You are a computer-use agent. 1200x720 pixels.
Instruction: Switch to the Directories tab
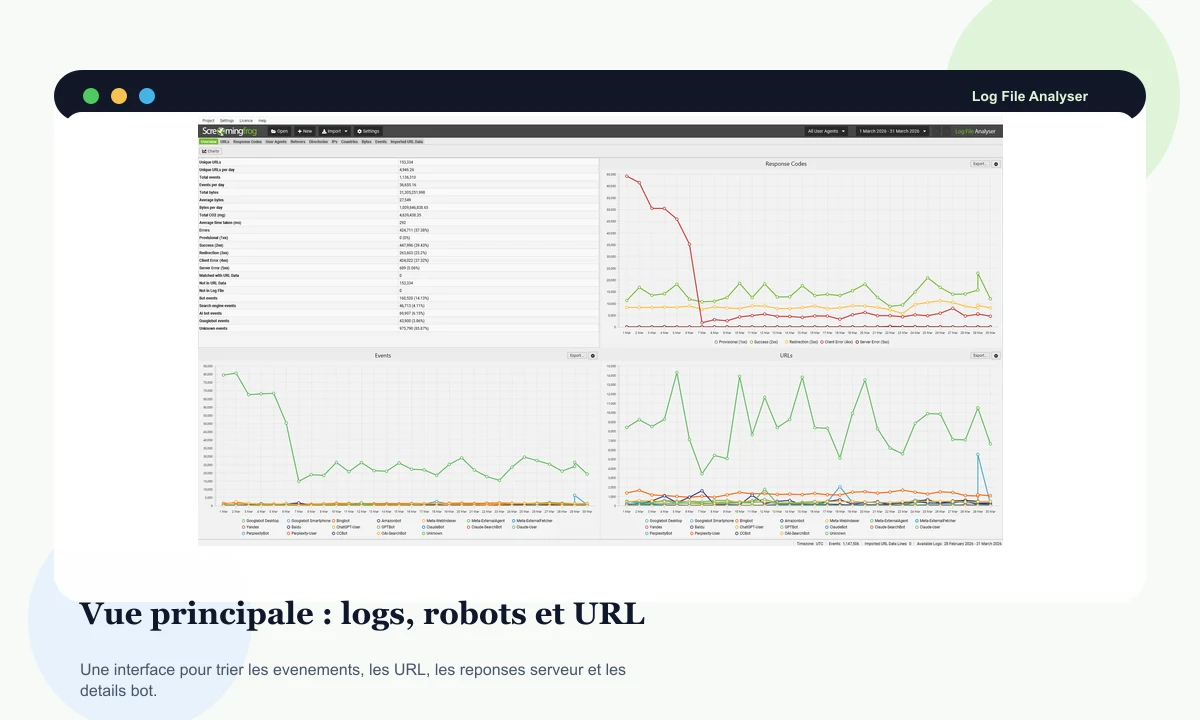coord(318,142)
